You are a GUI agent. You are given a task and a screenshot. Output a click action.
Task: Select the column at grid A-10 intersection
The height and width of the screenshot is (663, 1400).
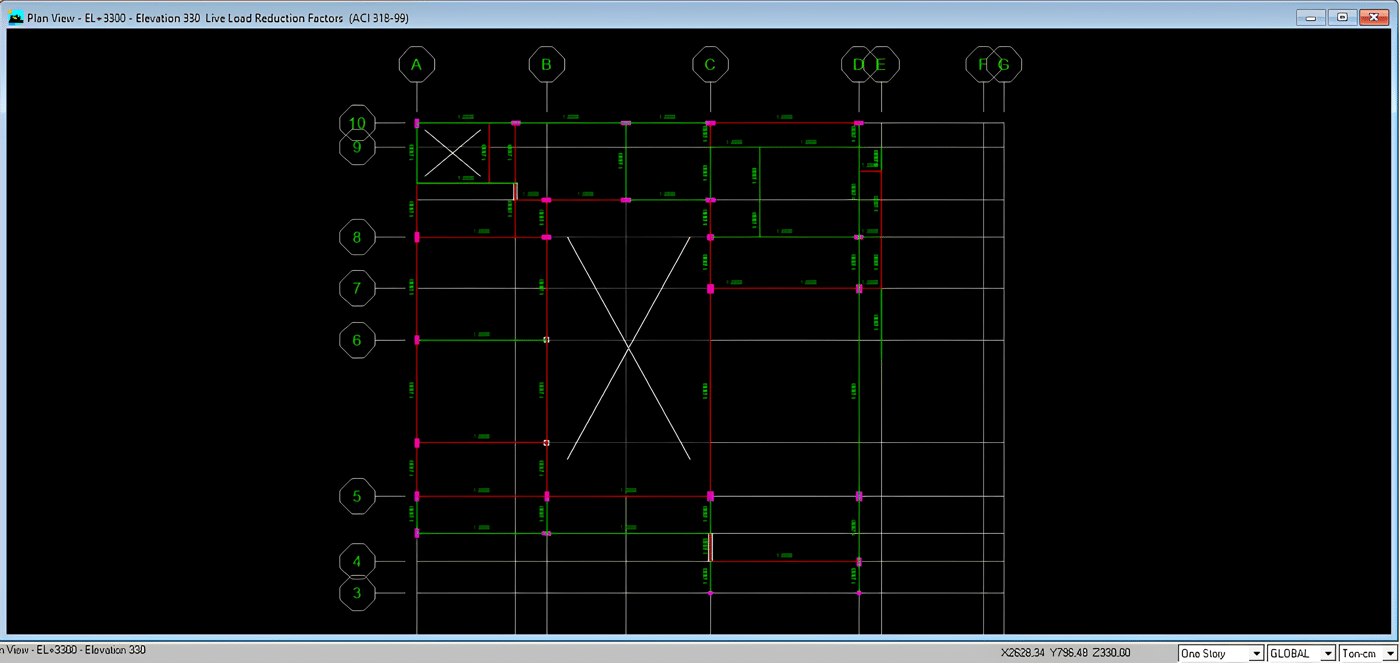(x=417, y=123)
